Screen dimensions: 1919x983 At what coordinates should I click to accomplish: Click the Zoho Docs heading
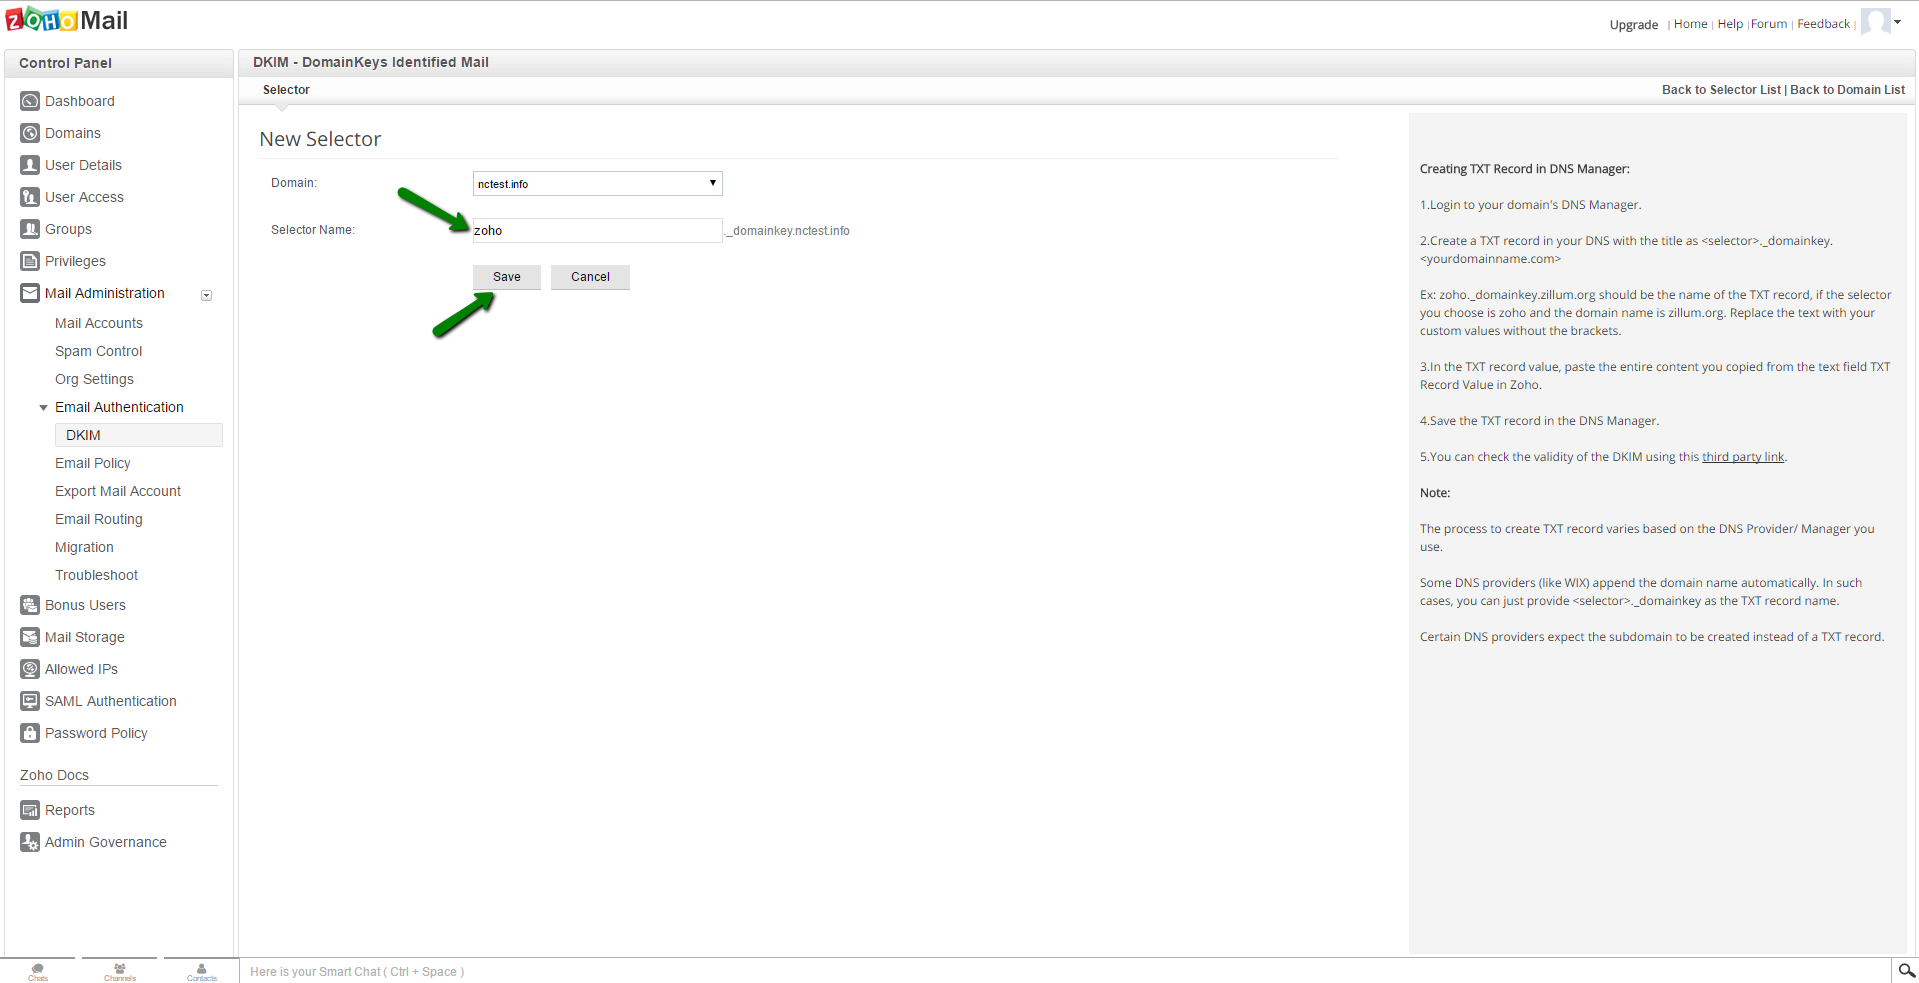54,775
